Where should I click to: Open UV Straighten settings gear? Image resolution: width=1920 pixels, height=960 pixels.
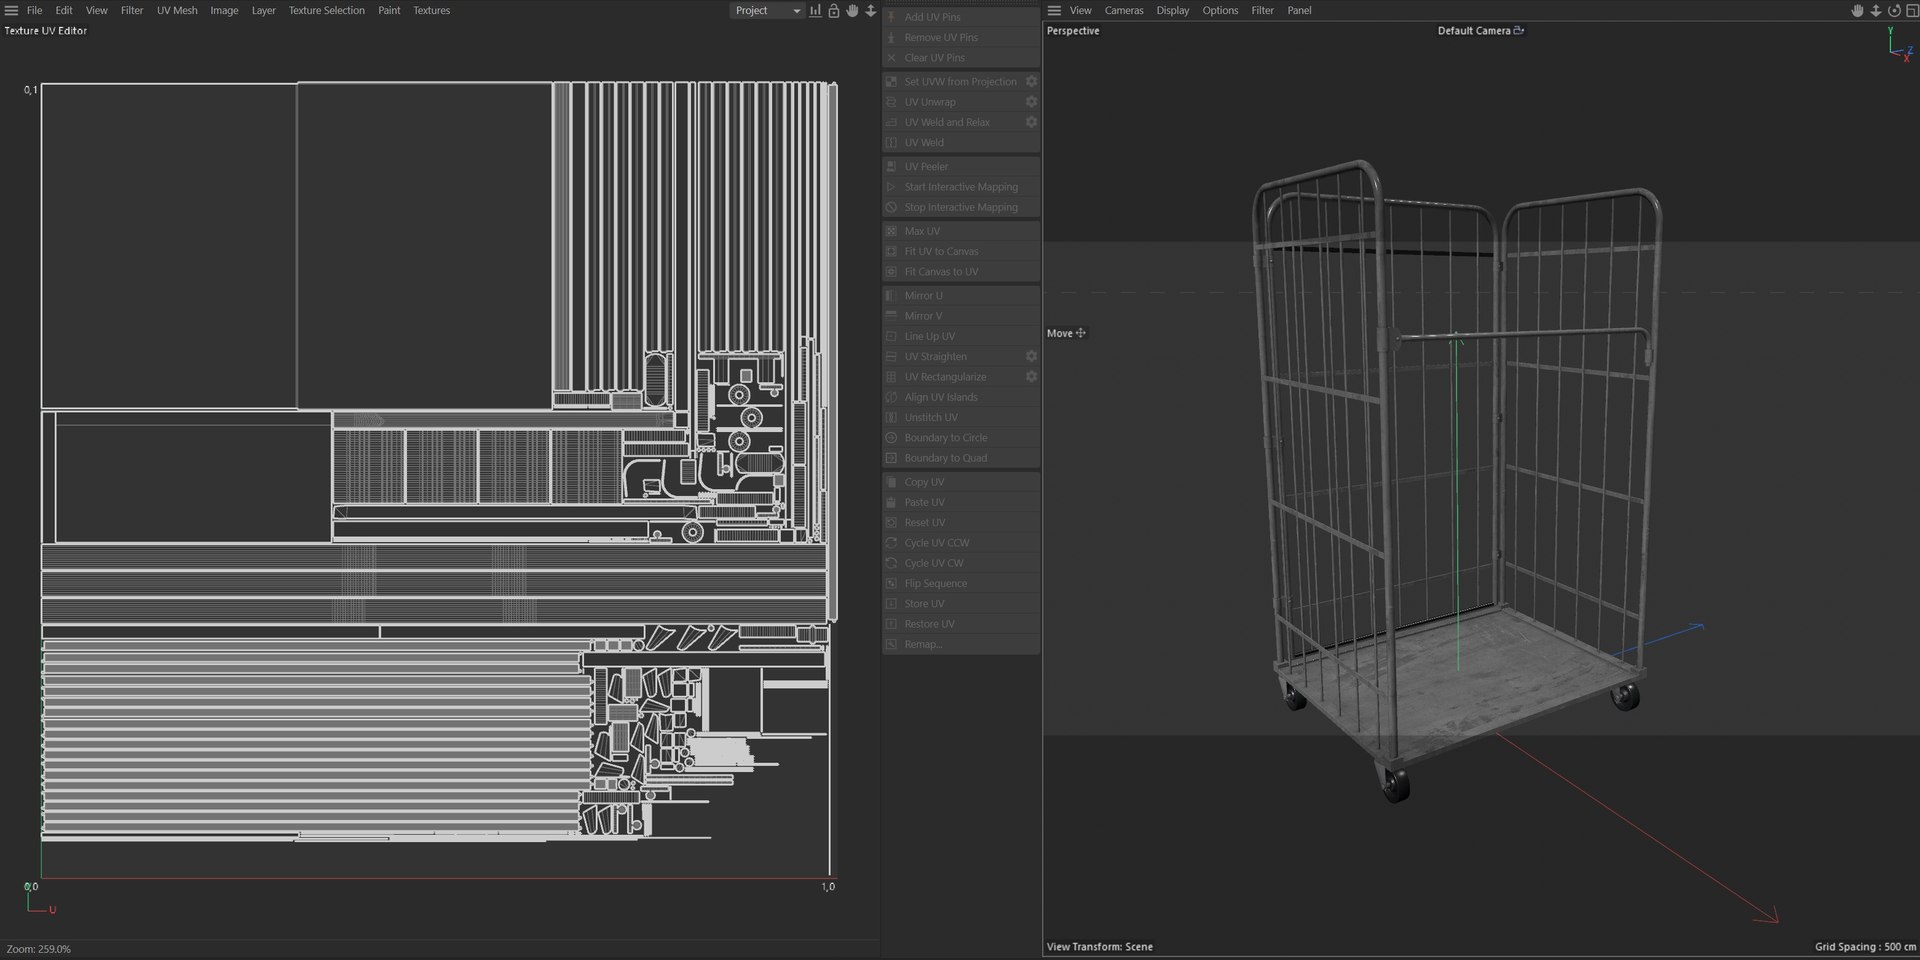[1031, 356]
